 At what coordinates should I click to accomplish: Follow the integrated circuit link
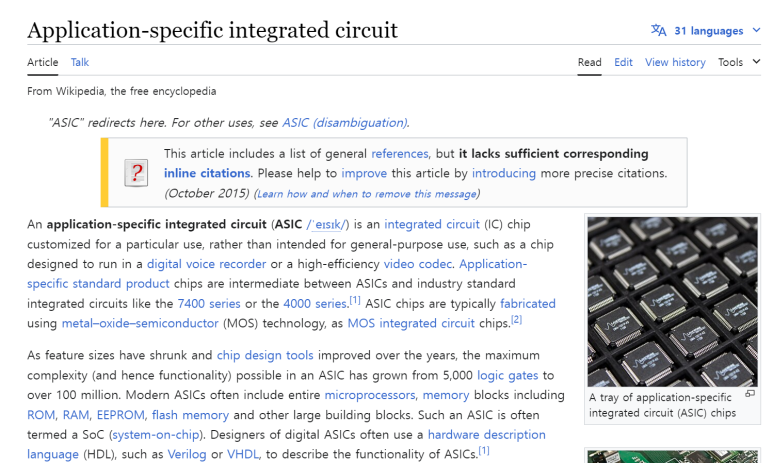point(431,224)
